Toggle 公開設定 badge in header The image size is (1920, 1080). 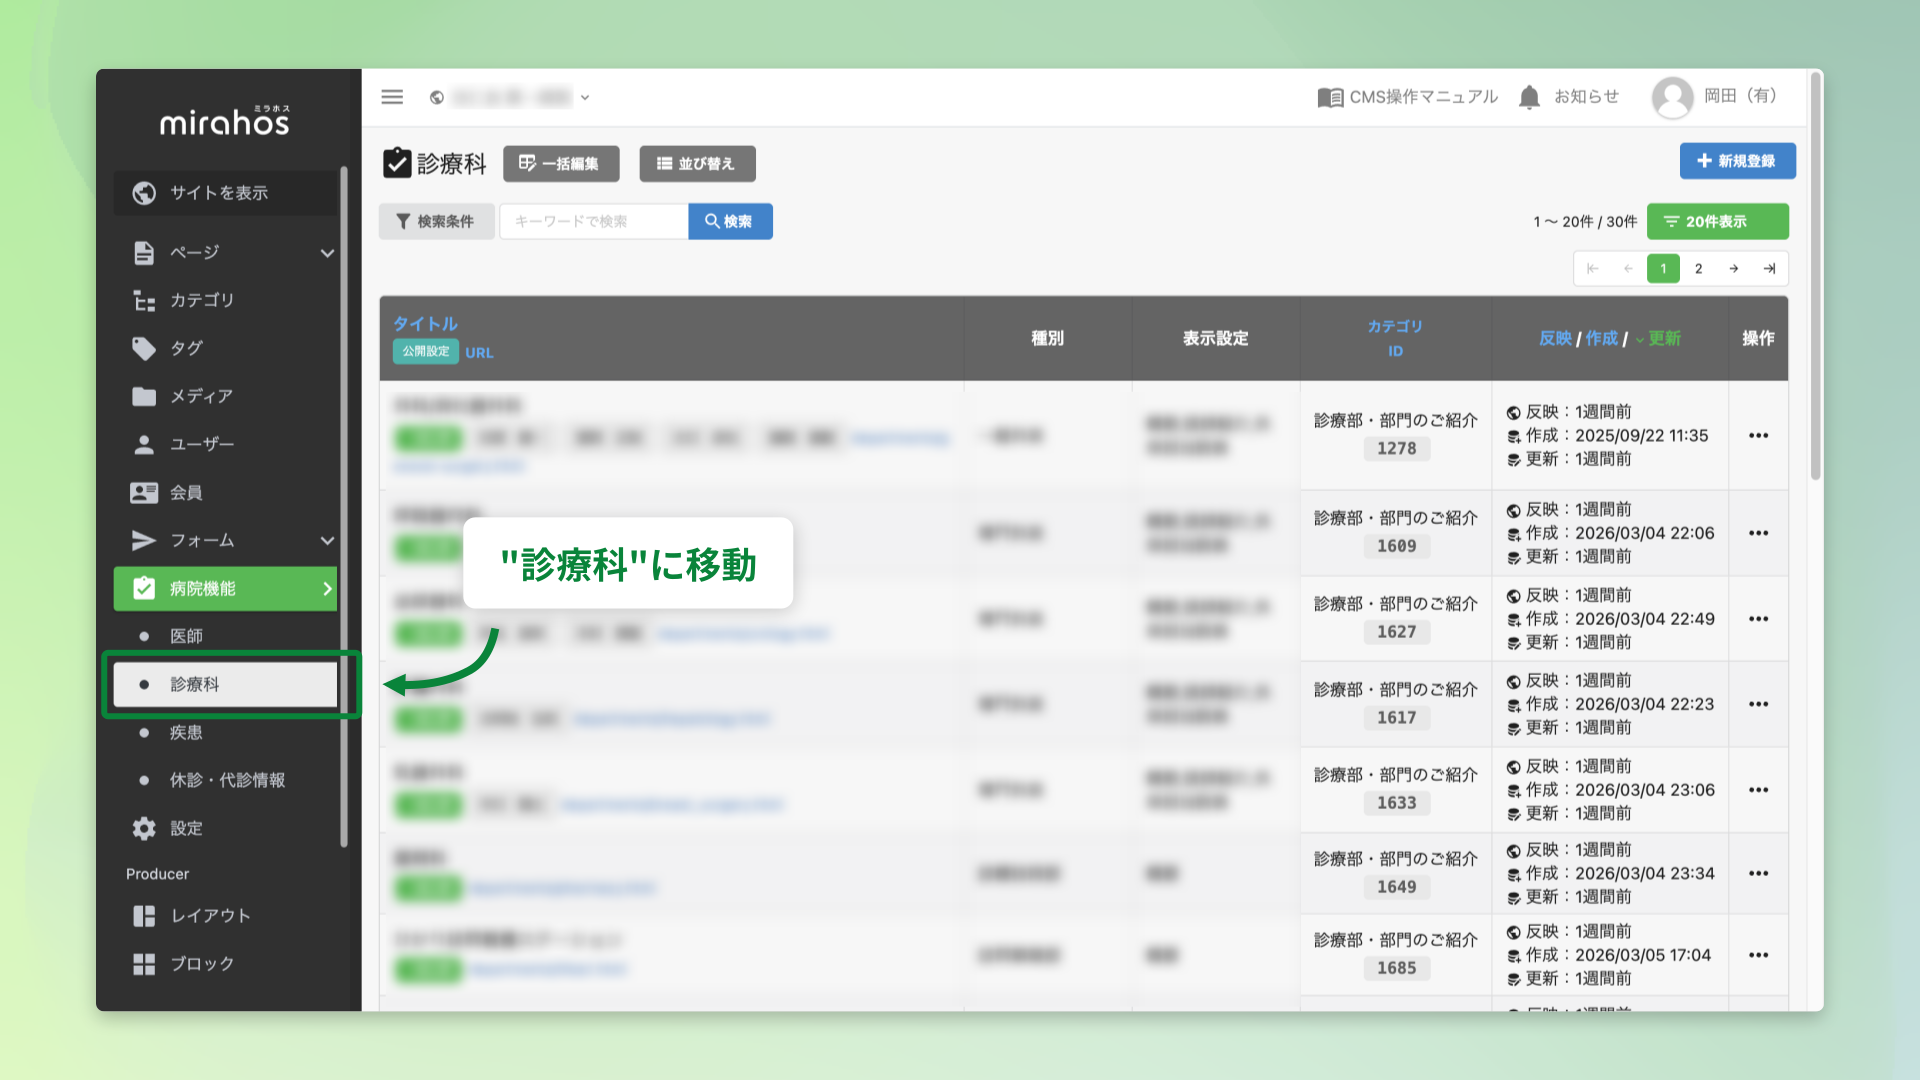pyautogui.click(x=426, y=351)
